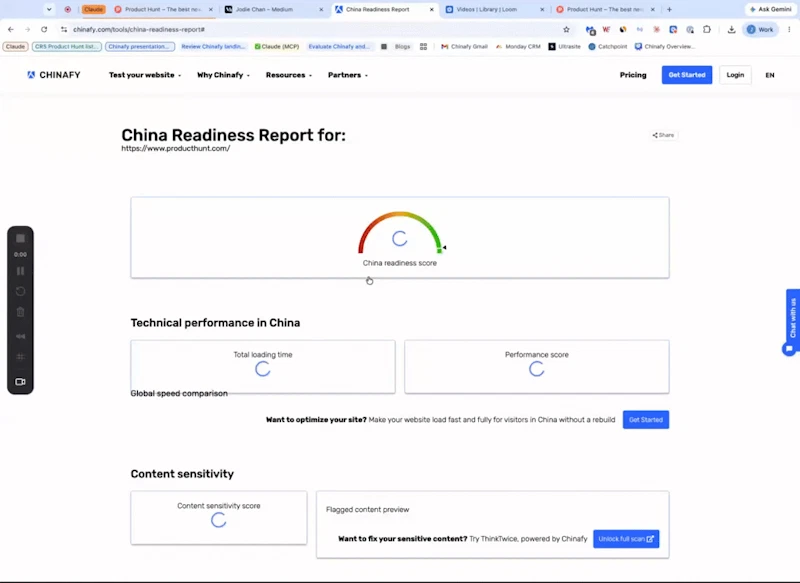Open the Chinafy presentation bookmark
The image size is (800, 583).
pos(140,46)
